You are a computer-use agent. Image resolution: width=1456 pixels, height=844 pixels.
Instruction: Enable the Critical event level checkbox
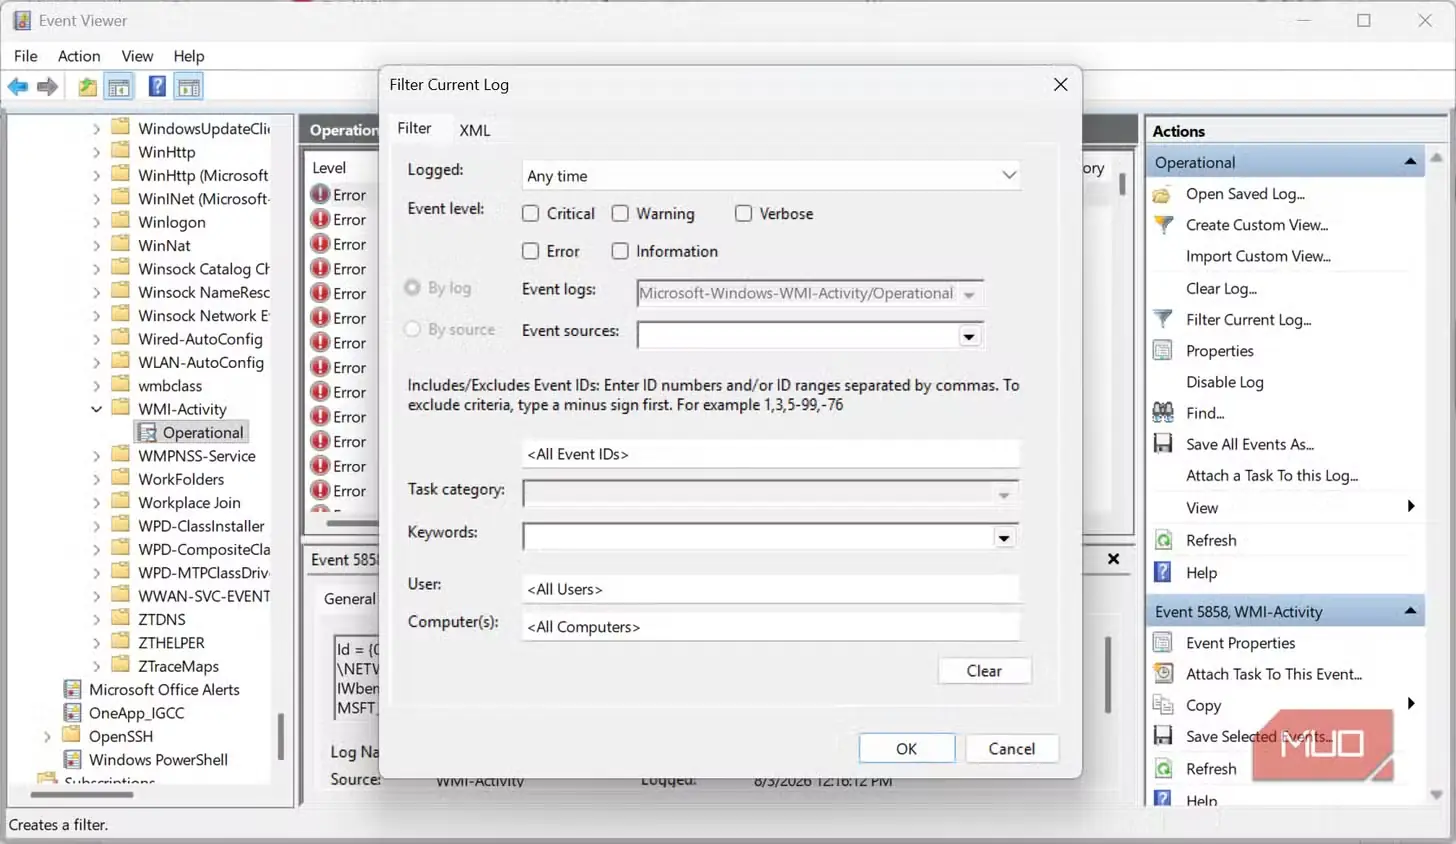click(531, 213)
